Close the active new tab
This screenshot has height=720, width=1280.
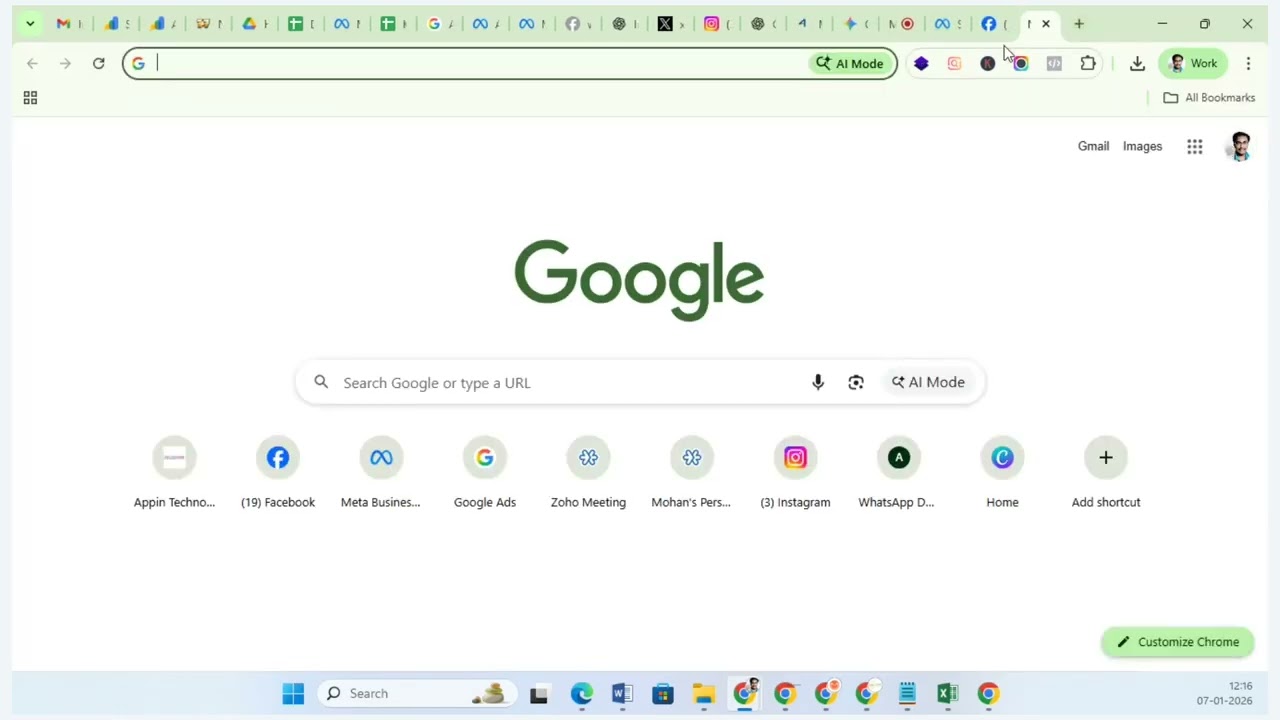coord(1046,24)
